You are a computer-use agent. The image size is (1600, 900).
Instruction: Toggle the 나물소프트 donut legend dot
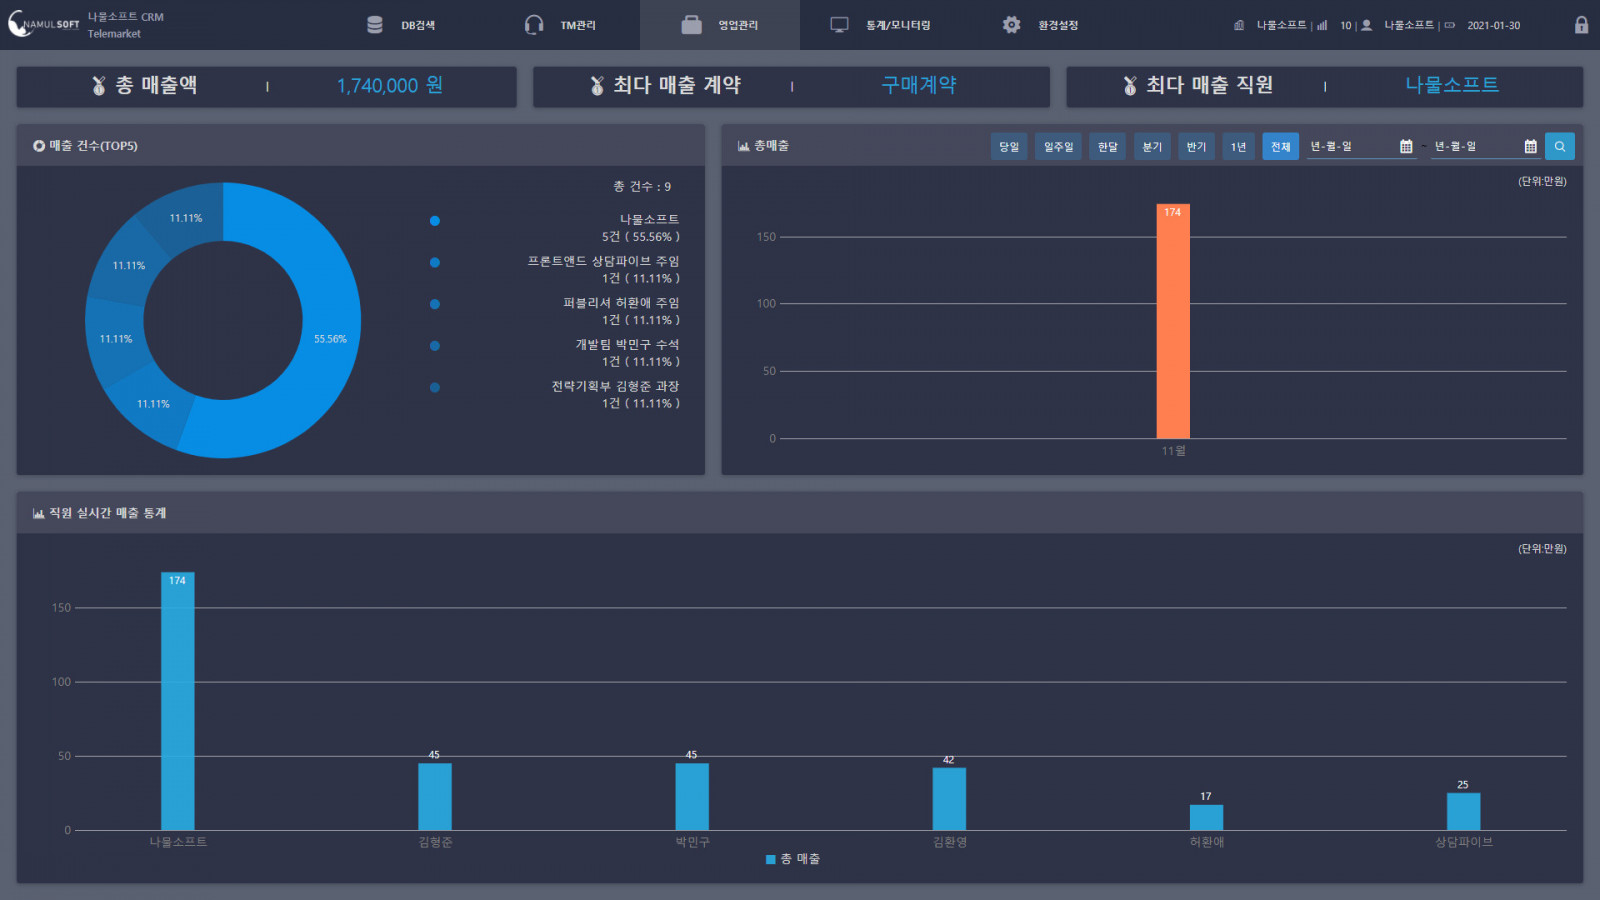[x=435, y=221]
